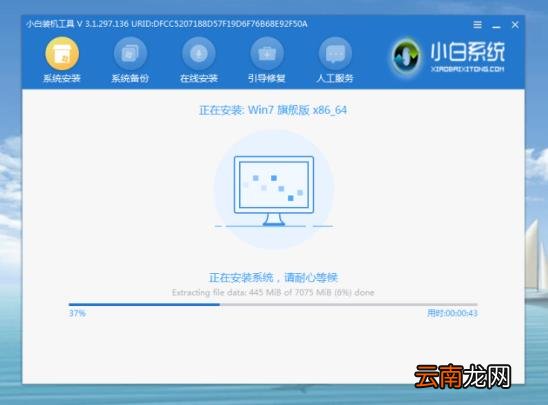
Task: Select the 引导修复 tab label
Action: 267,78
